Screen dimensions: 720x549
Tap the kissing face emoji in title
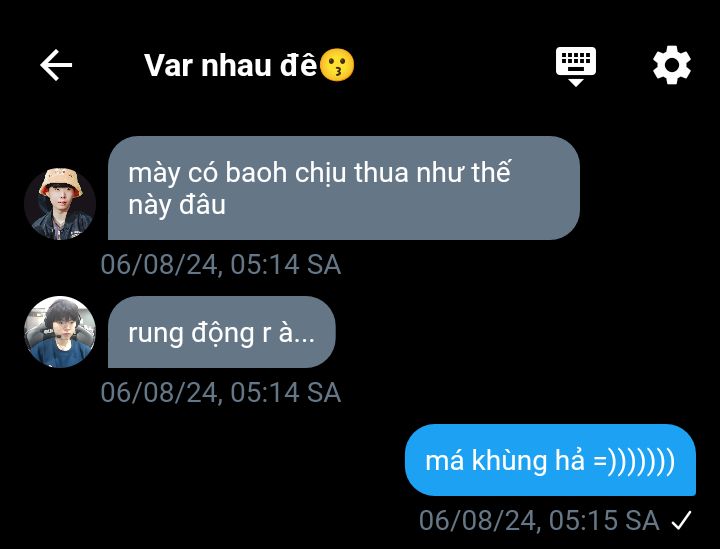pyautogui.click(x=337, y=65)
